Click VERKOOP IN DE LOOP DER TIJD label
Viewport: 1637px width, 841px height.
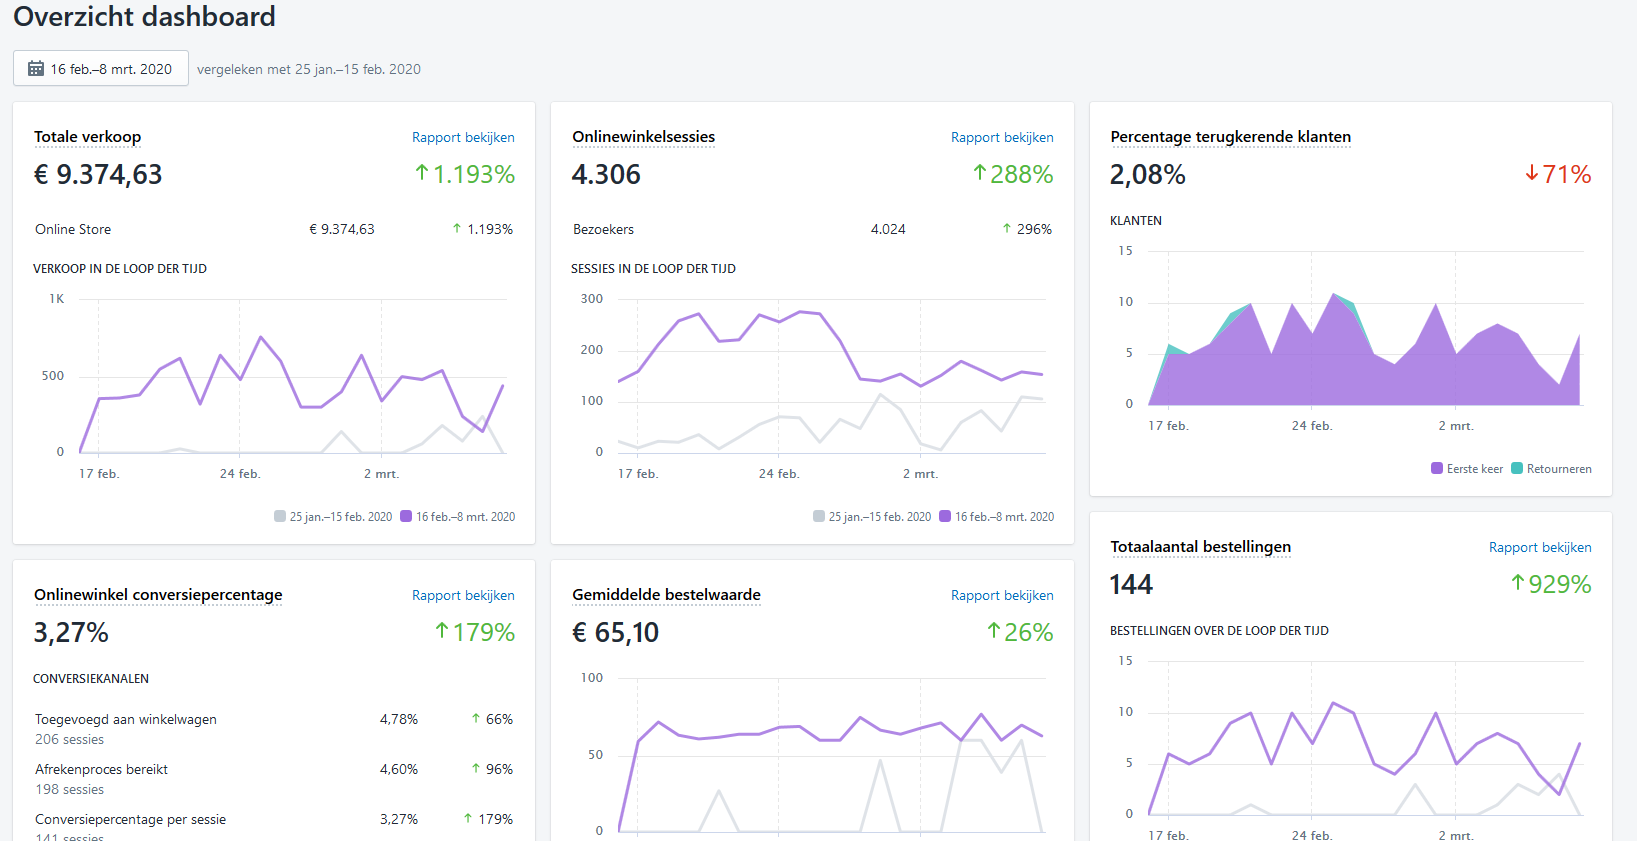[120, 269]
